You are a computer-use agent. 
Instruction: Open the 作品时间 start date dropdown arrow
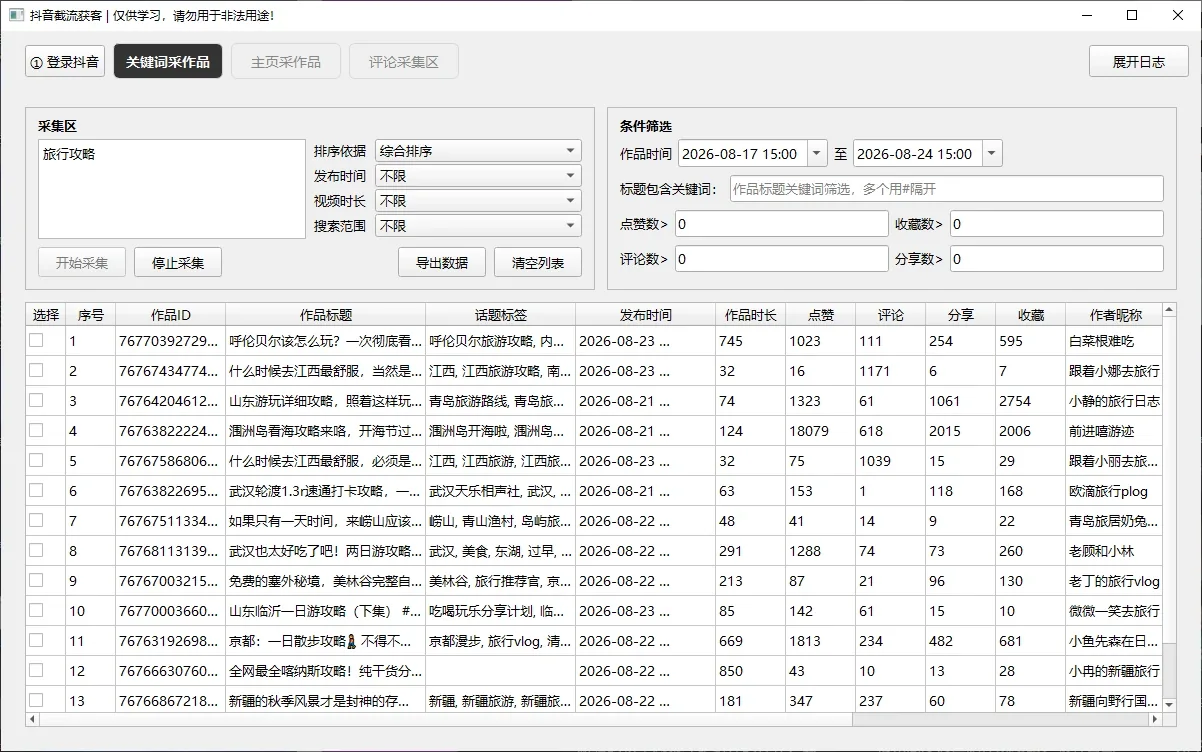click(817, 154)
